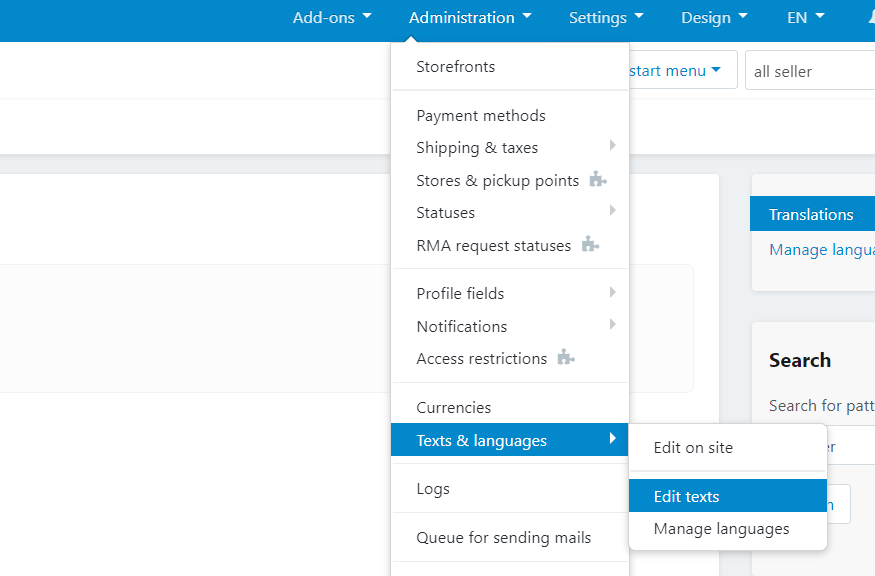The height and width of the screenshot is (576, 875).
Task: Click the search field containing 'all seller'
Action: click(810, 71)
